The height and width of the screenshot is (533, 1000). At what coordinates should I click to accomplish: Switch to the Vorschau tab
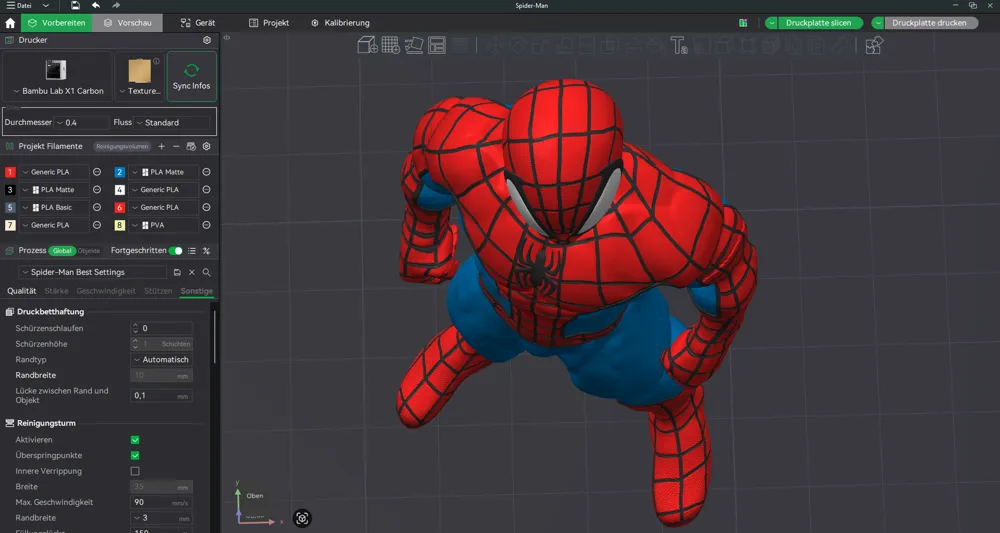pos(128,23)
